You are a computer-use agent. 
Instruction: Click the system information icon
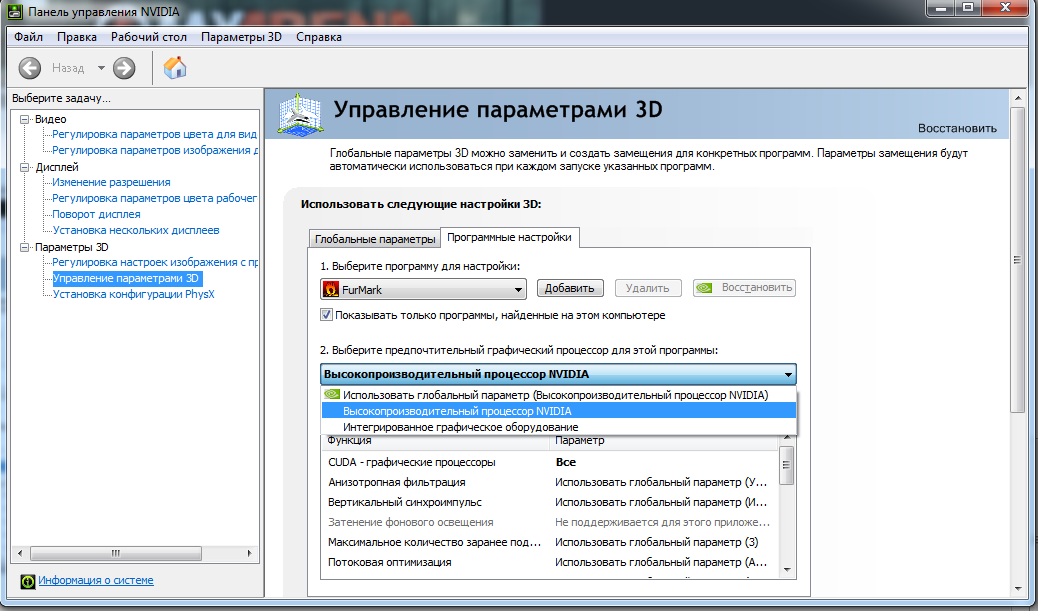pyautogui.click(x=28, y=581)
